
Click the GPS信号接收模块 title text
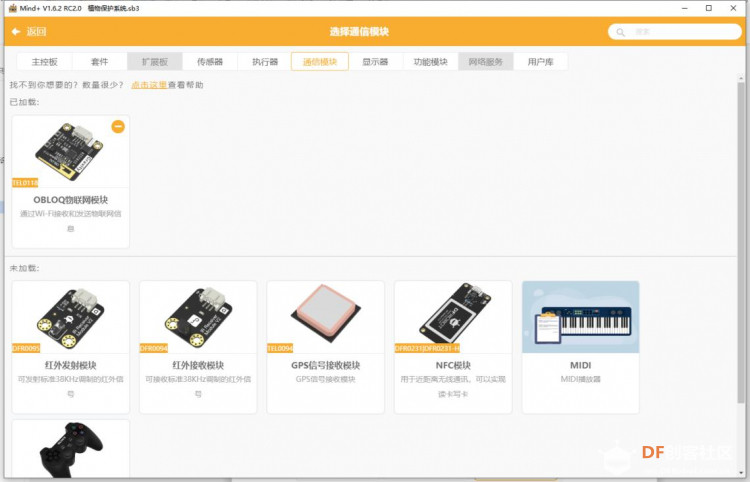pos(326,365)
